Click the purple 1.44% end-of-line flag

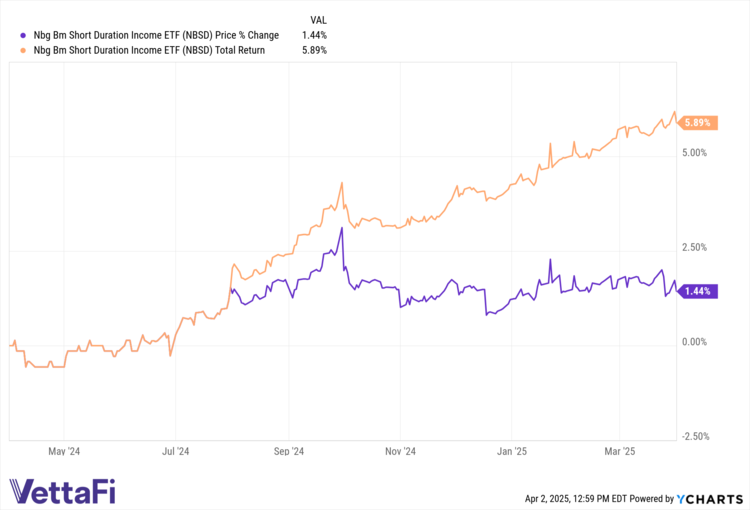tap(698, 291)
